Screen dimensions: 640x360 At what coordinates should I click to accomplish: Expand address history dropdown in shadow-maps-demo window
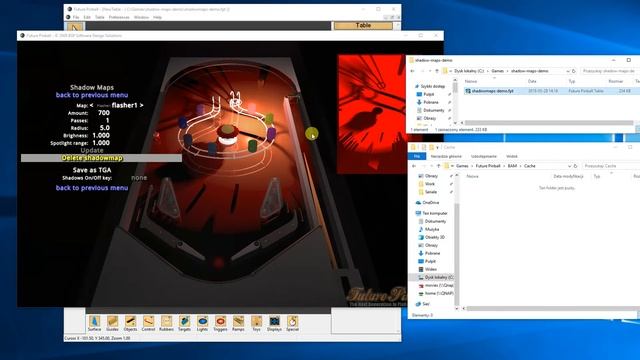567,71
